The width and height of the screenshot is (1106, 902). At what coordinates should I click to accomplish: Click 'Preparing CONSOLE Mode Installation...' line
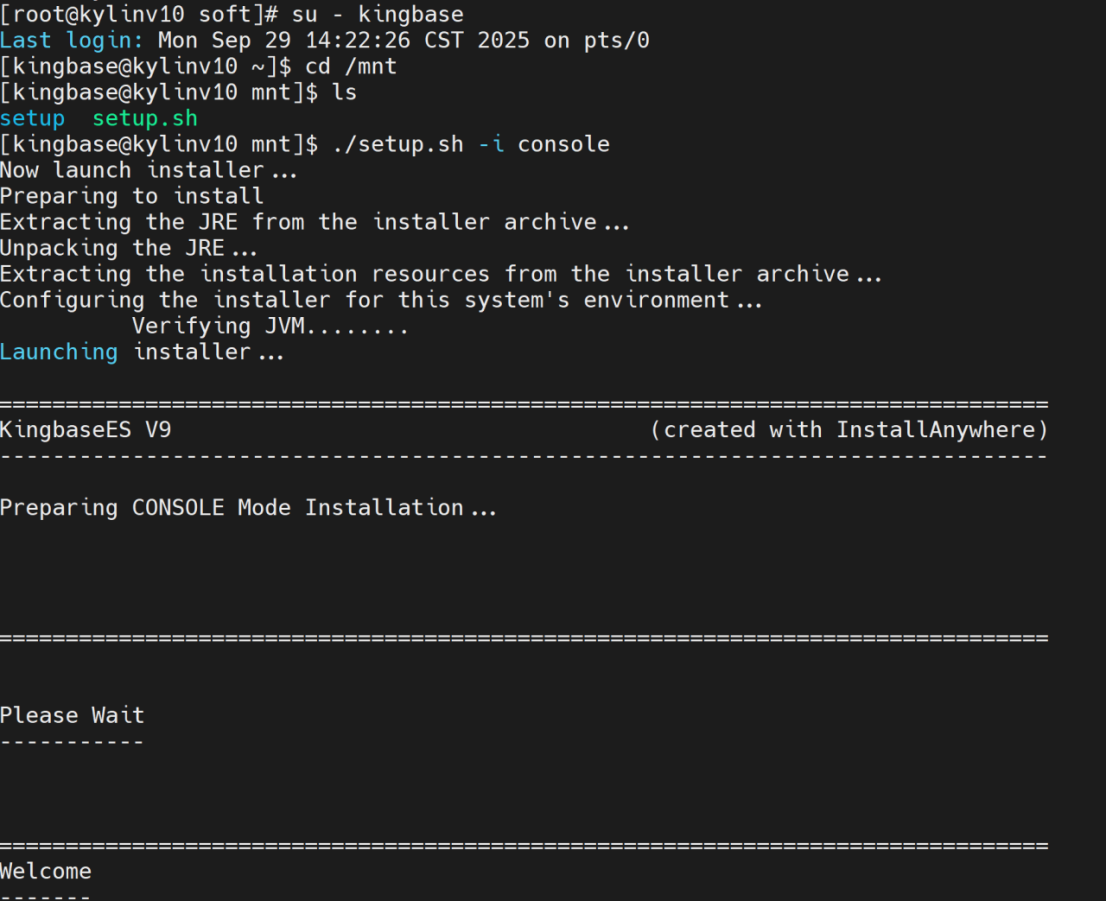click(x=248, y=508)
